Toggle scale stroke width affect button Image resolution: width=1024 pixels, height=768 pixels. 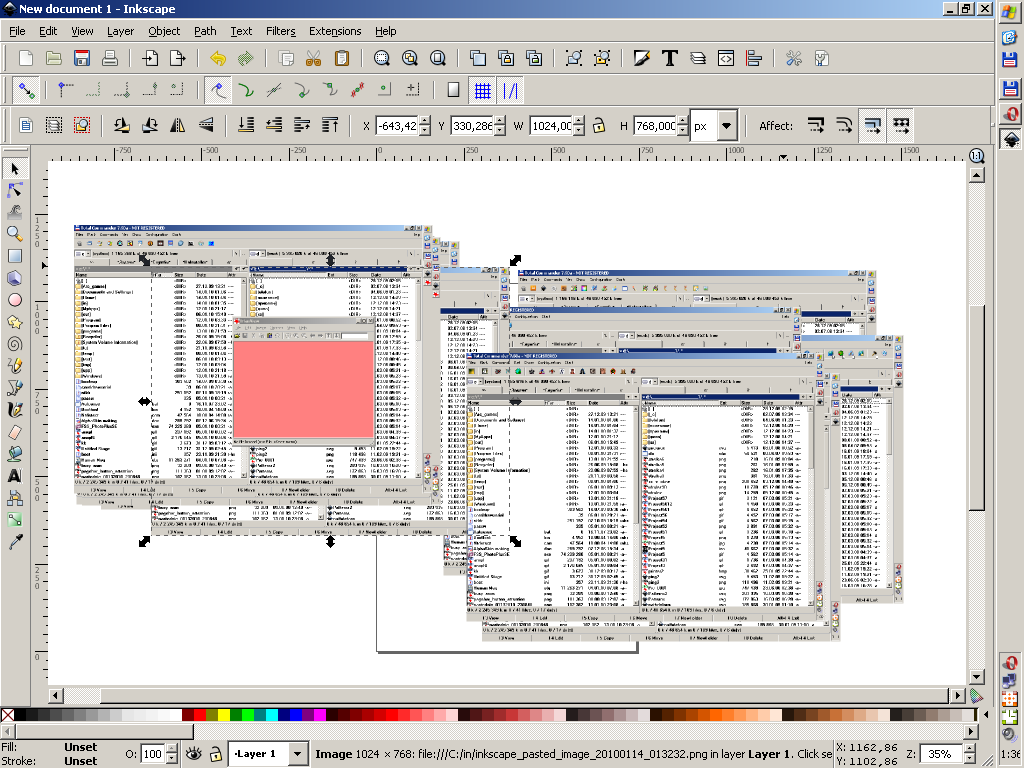(x=816, y=125)
